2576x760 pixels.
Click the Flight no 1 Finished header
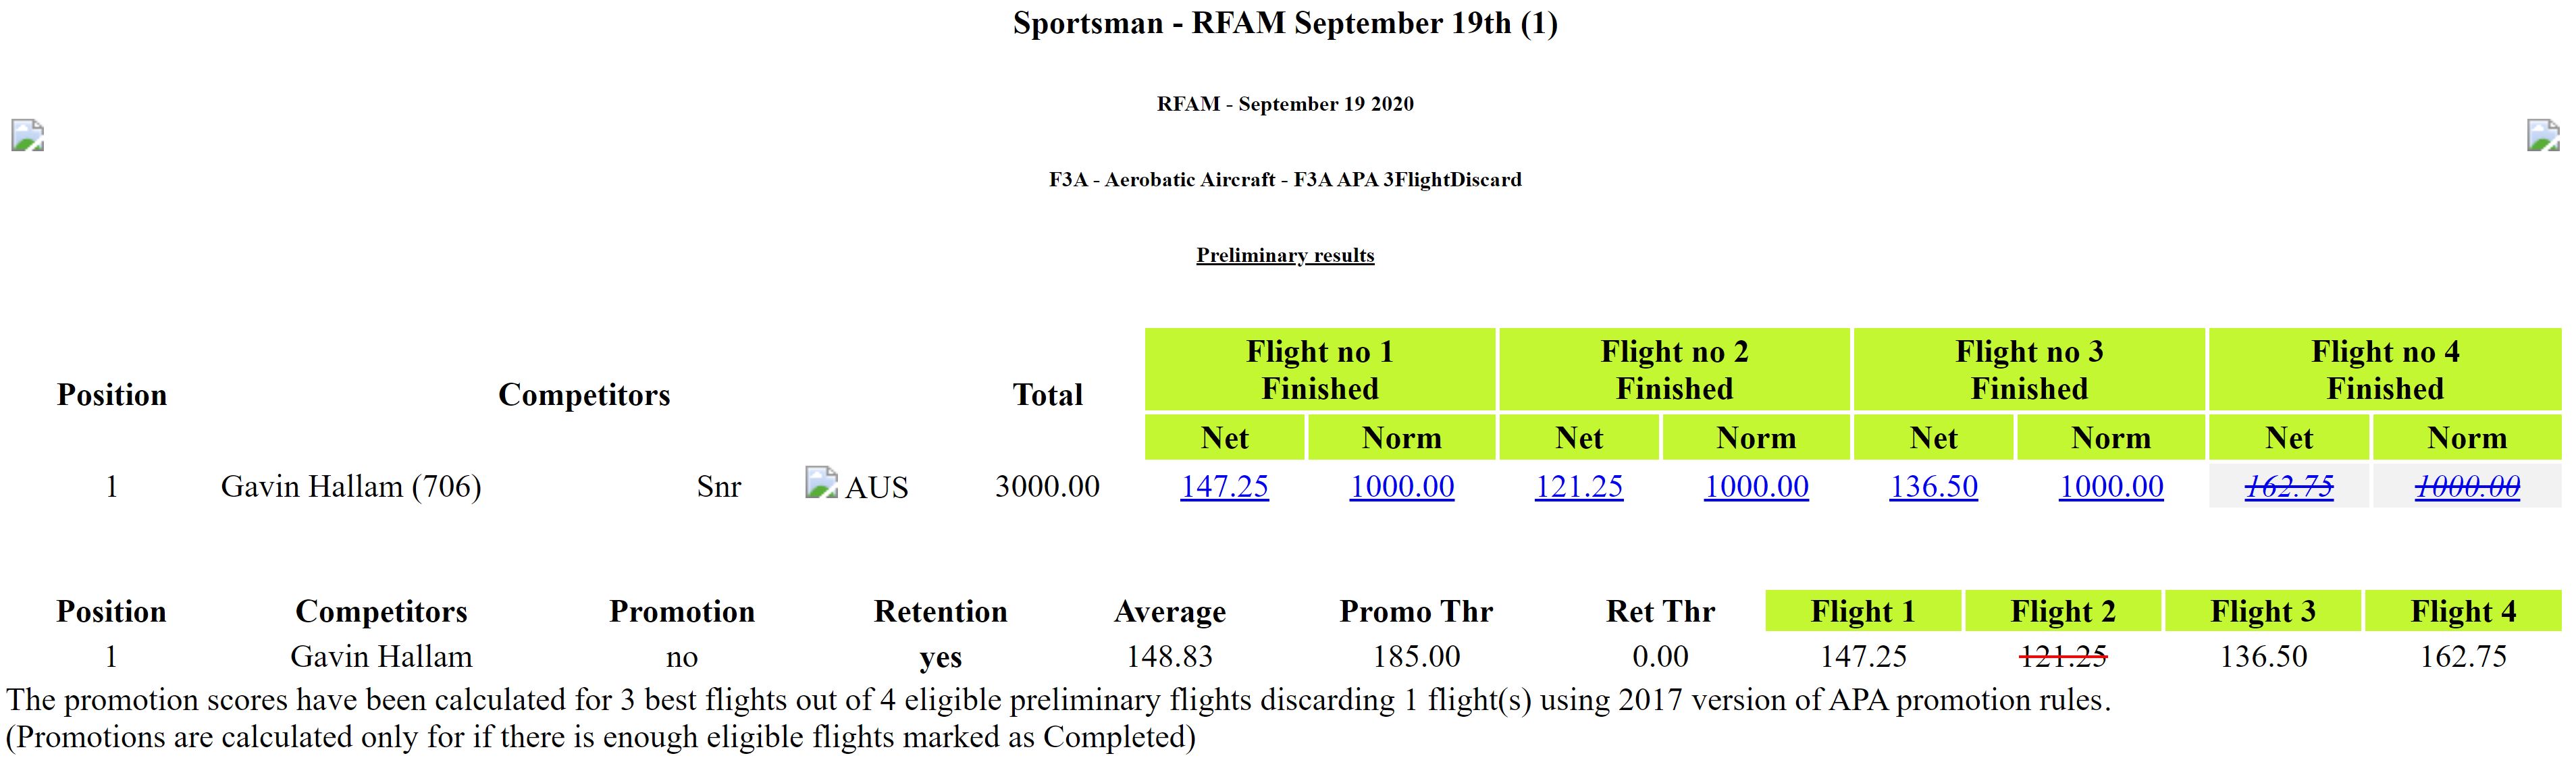point(1320,369)
